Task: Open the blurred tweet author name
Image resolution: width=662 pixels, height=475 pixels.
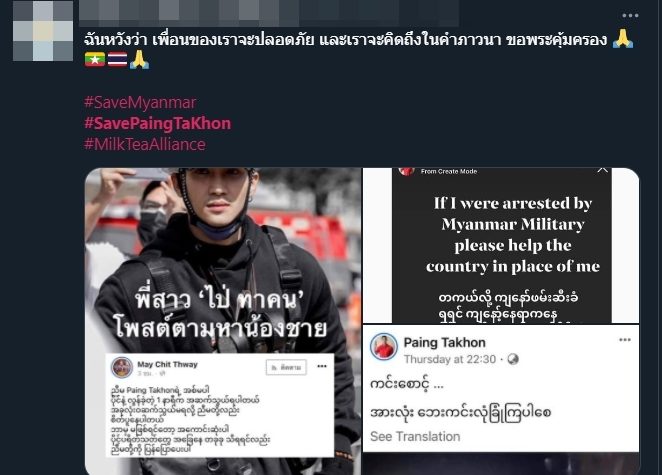Action: (269, 14)
